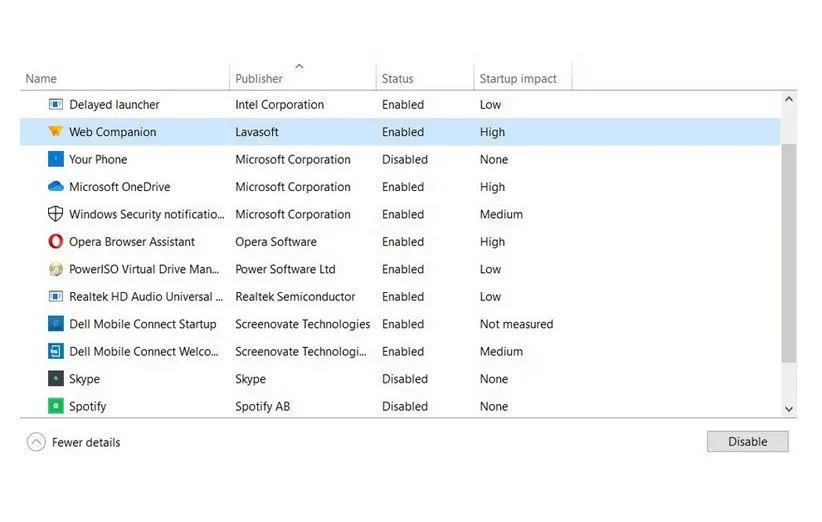Select the Opera Browser Assistant icon
Viewport: 822px width, 522px height.
click(56, 242)
